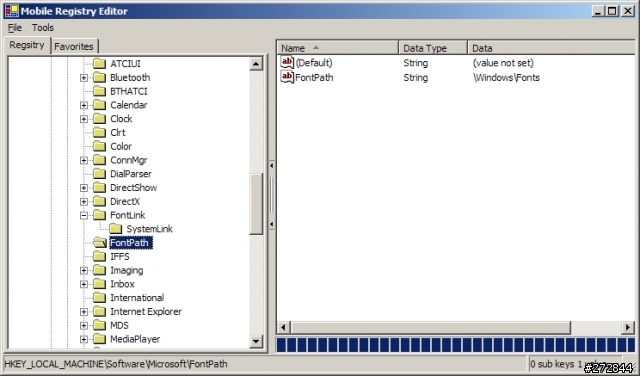Switch to the Regsitry tab

(x=27, y=45)
